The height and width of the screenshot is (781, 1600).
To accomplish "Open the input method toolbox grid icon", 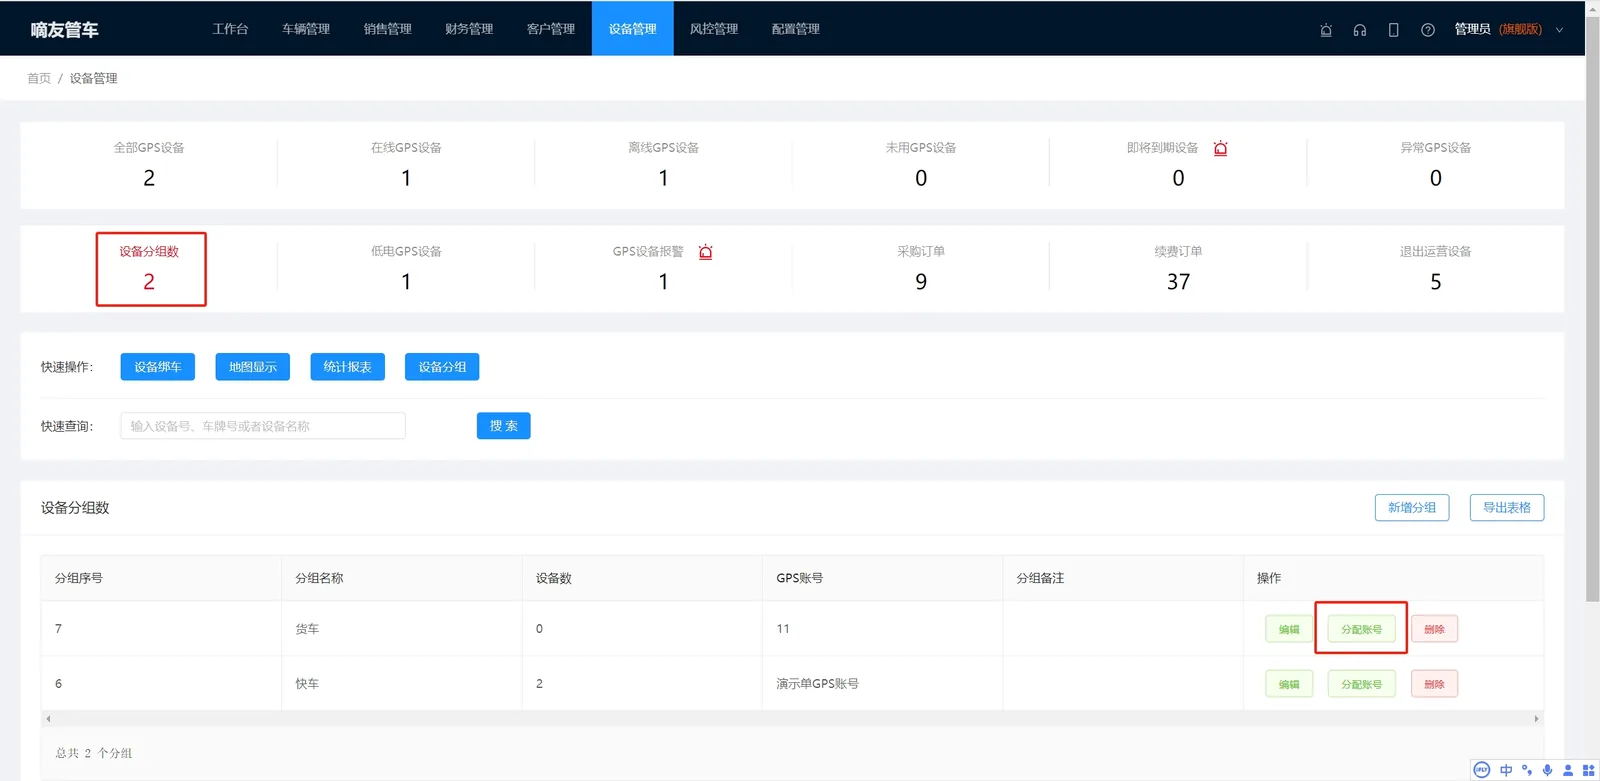I will (x=1588, y=770).
